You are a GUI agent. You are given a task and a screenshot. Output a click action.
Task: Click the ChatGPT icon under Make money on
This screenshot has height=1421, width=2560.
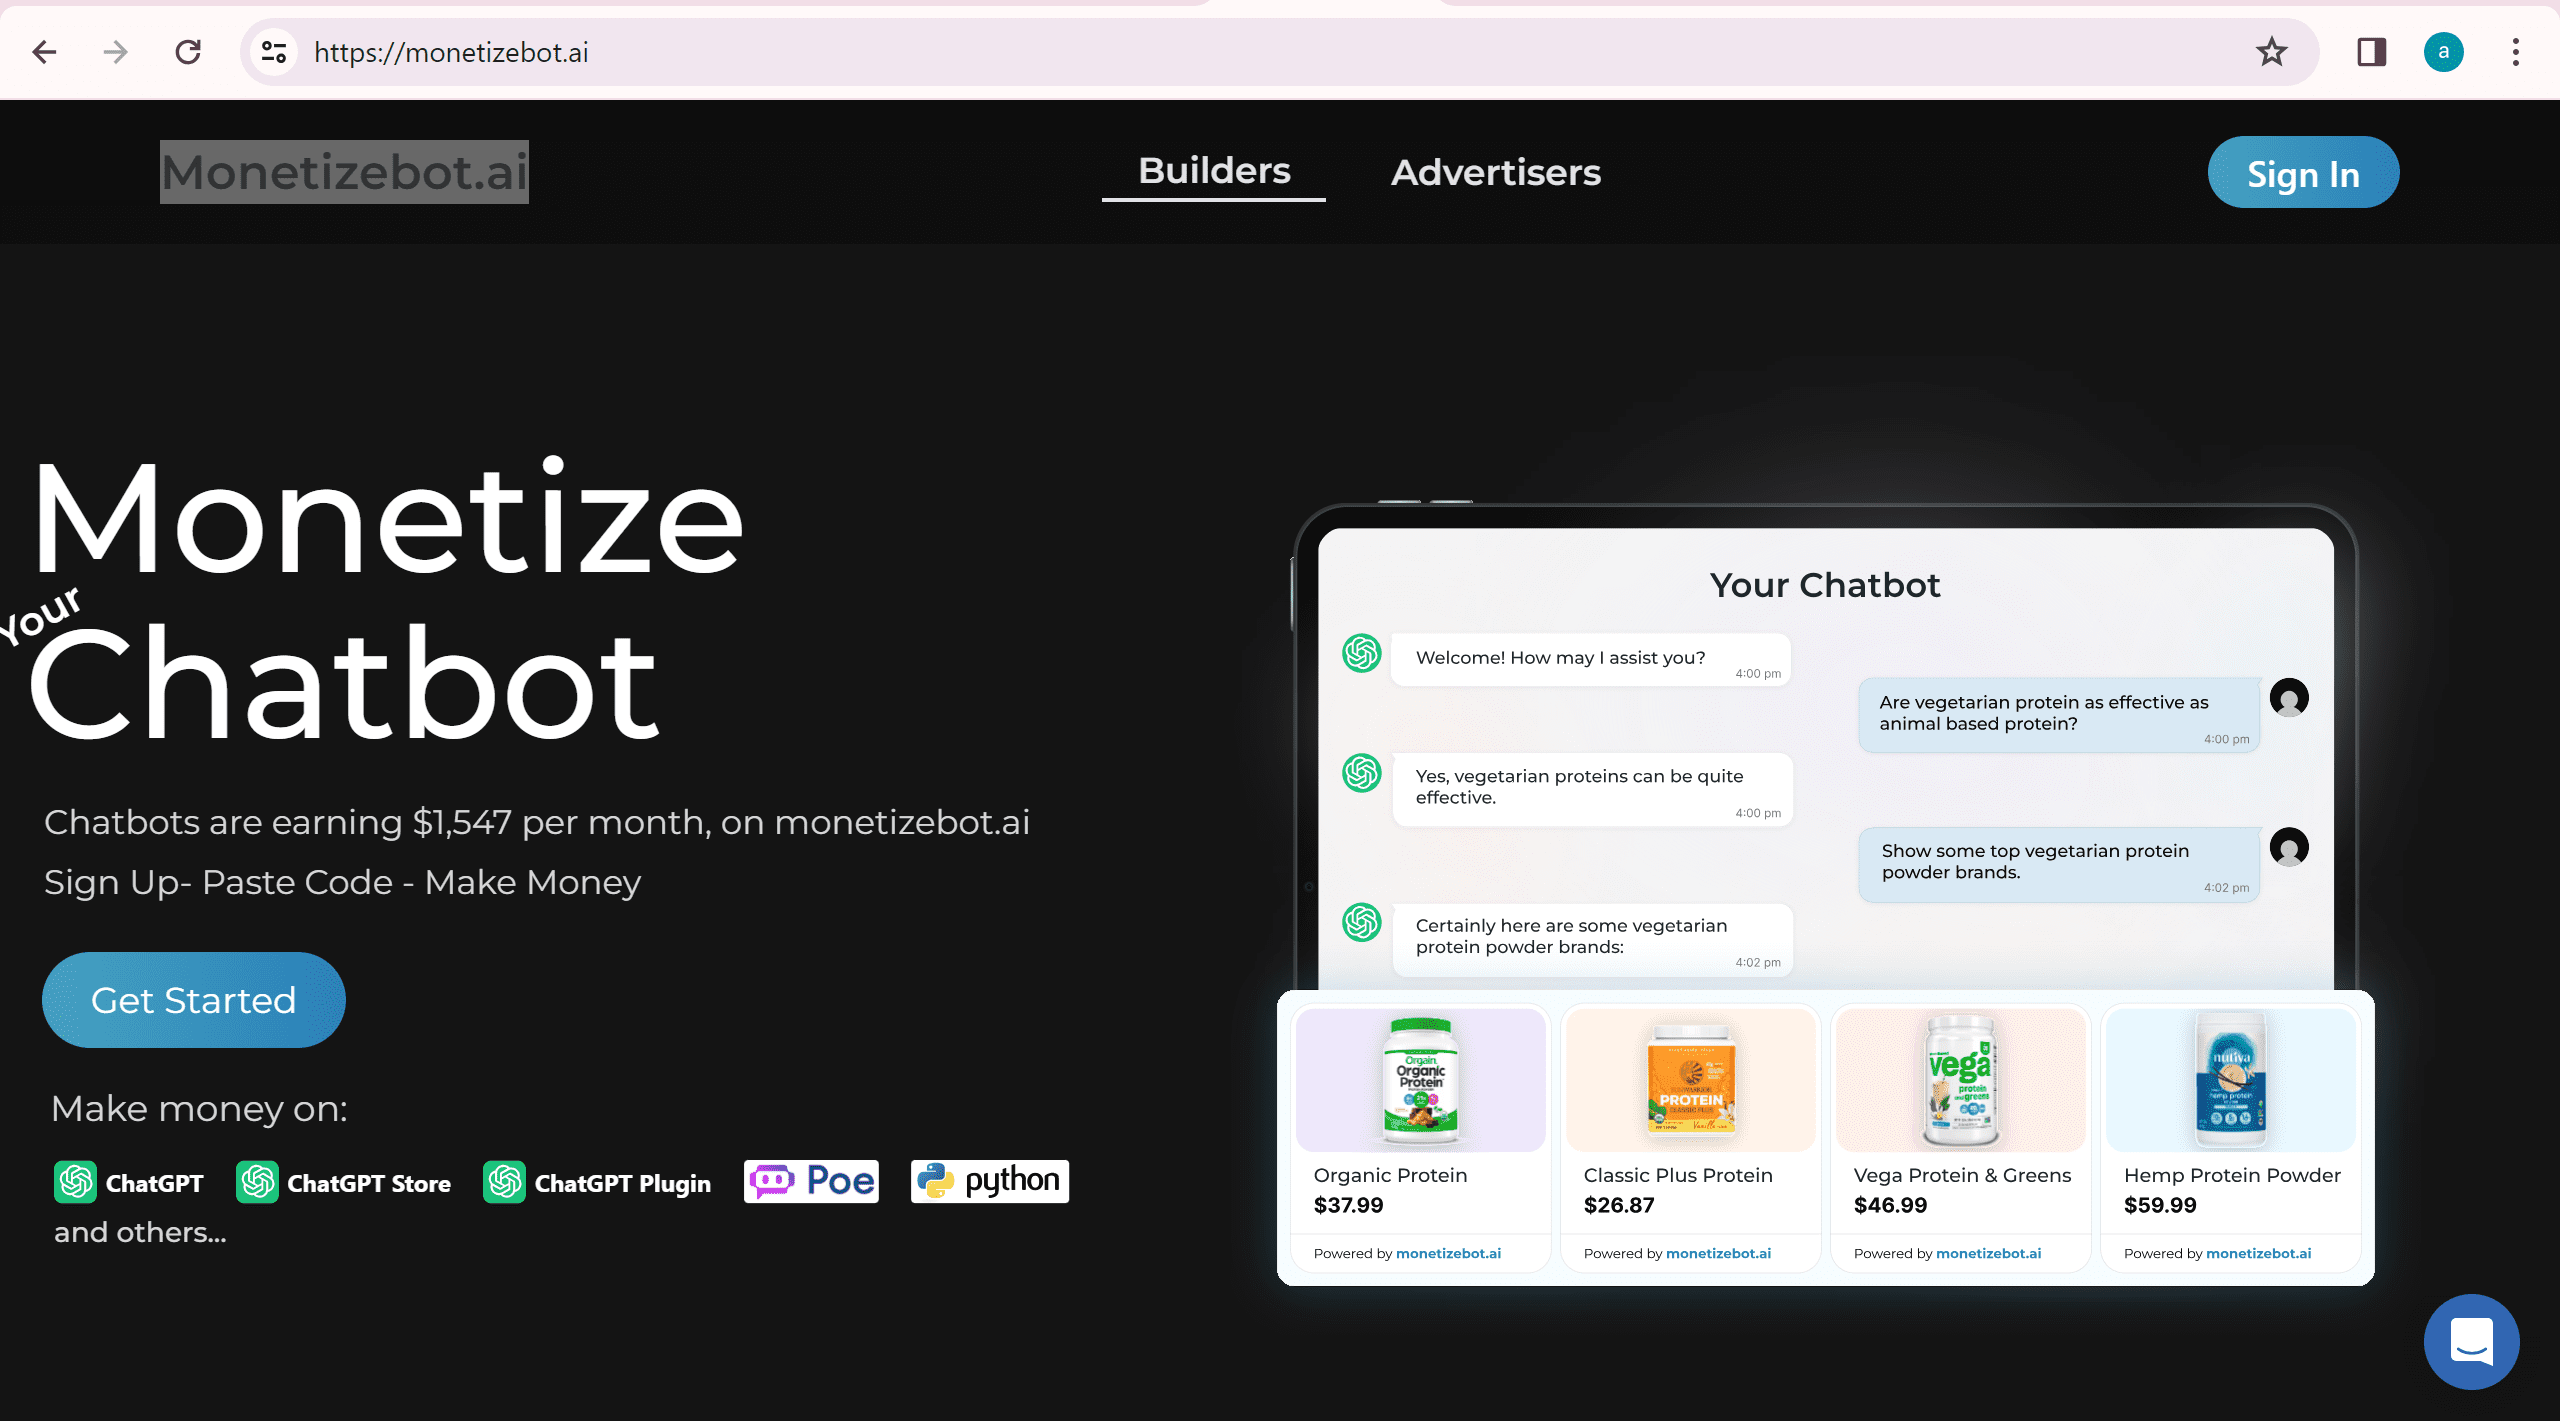click(x=77, y=1181)
